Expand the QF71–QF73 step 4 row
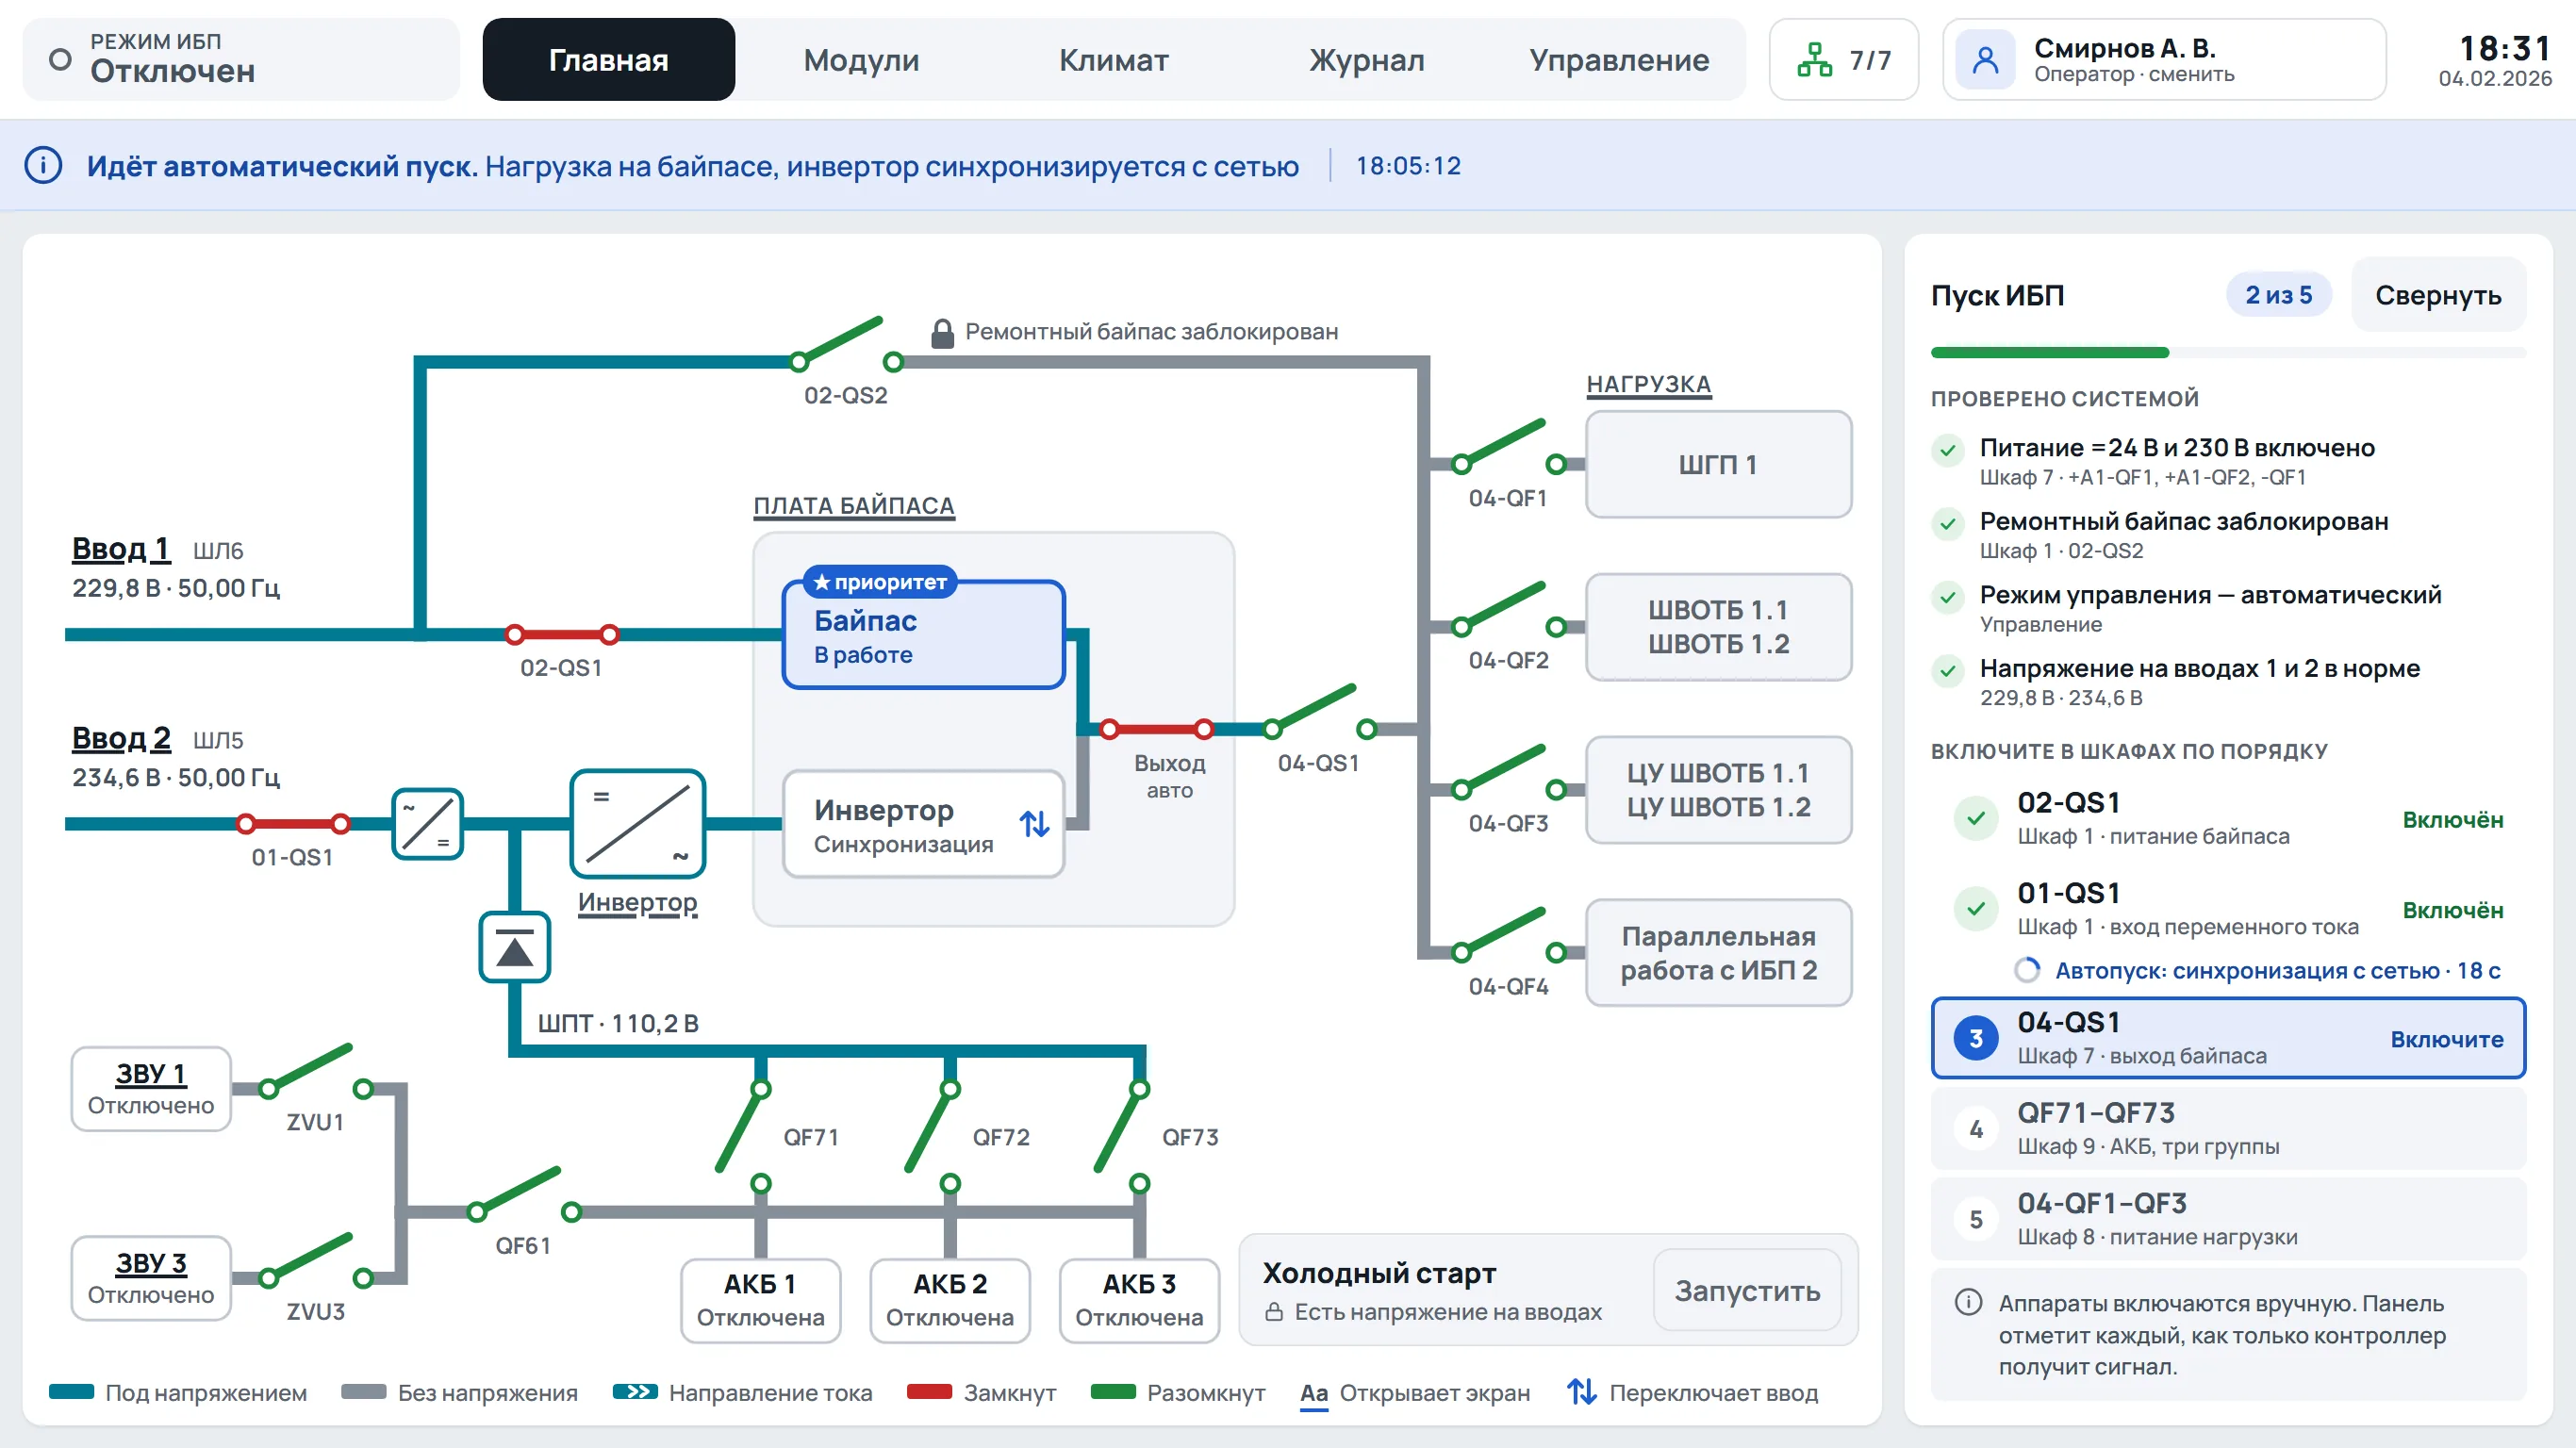The width and height of the screenshot is (2576, 1448). tap(2228, 1128)
